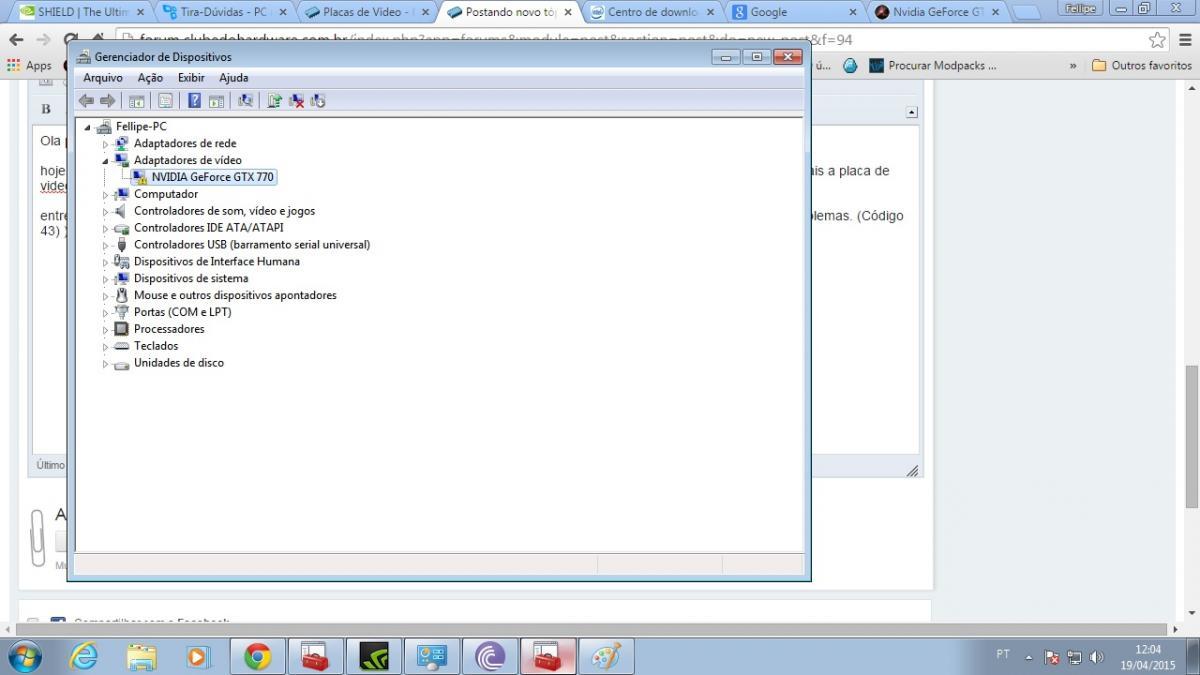
Task: Click the Chrome back navigation arrow
Action: (16, 40)
